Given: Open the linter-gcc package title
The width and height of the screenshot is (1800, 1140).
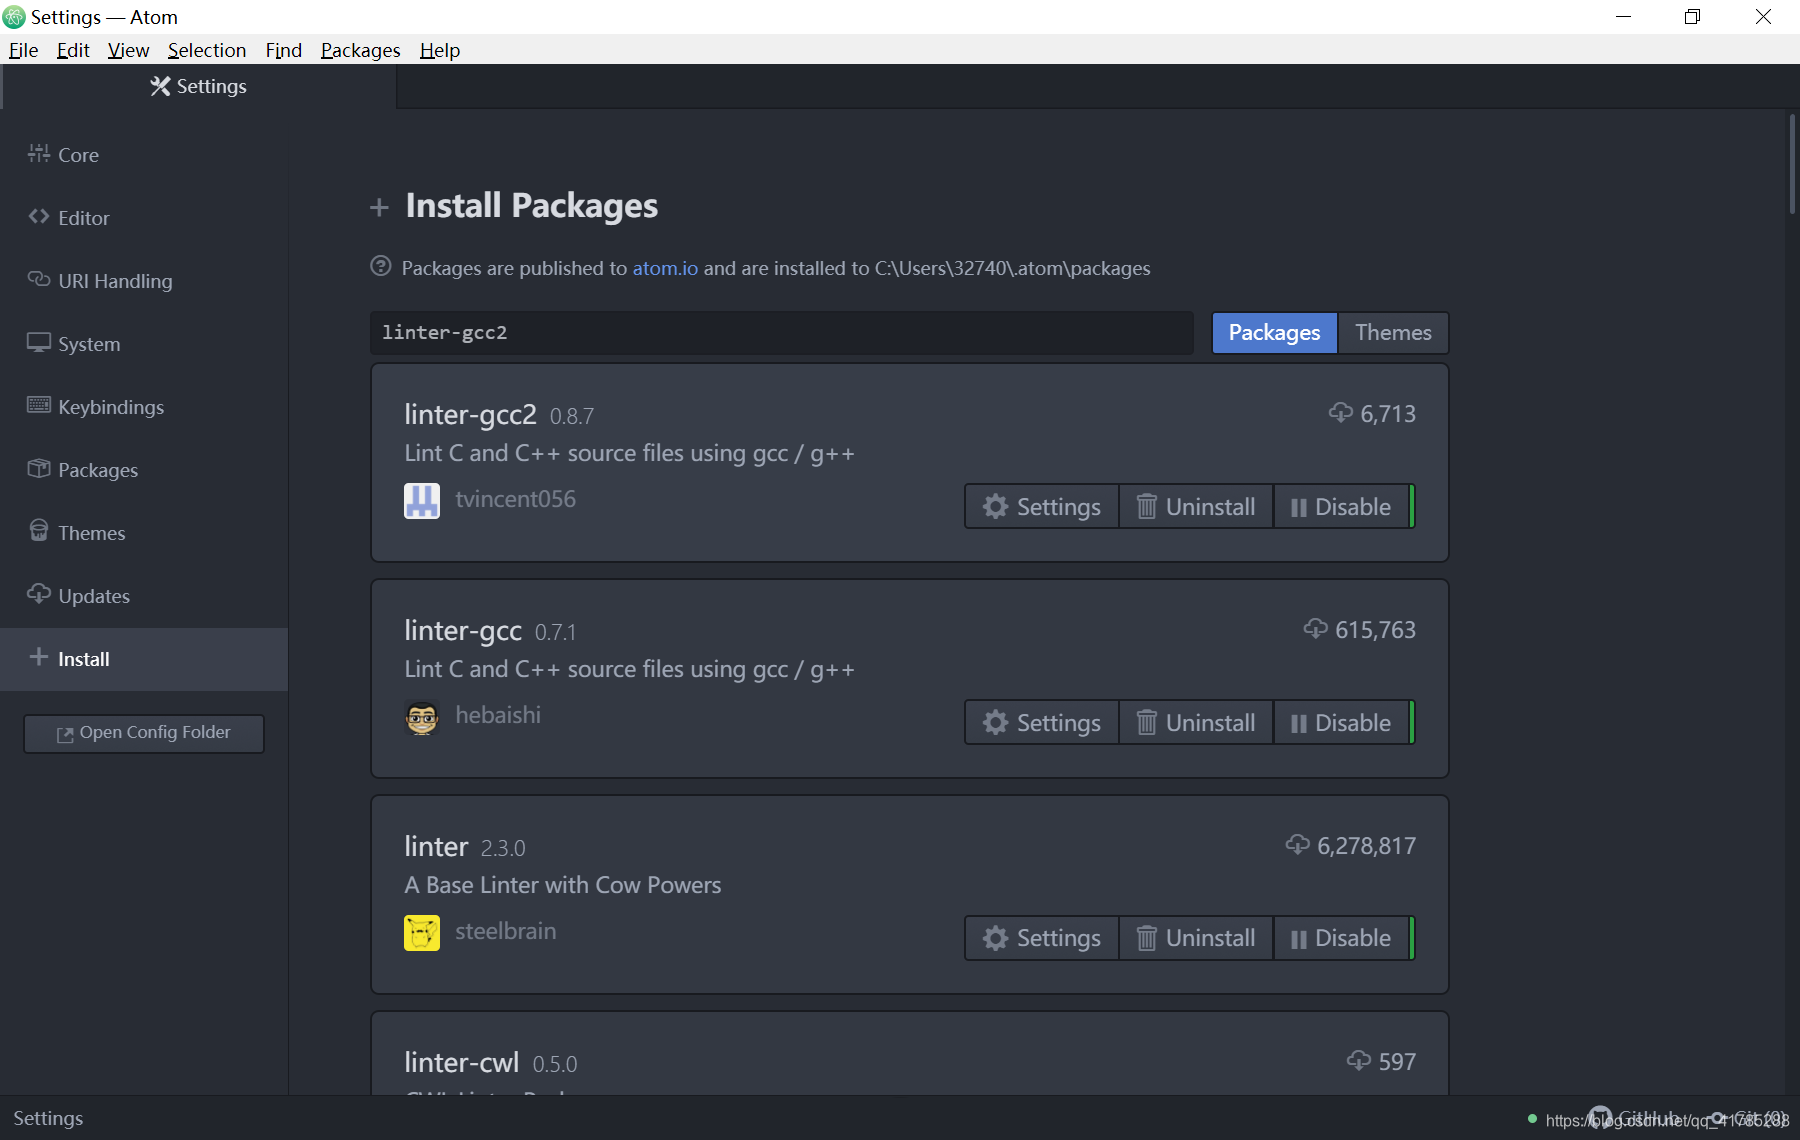Looking at the screenshot, I should 463,630.
